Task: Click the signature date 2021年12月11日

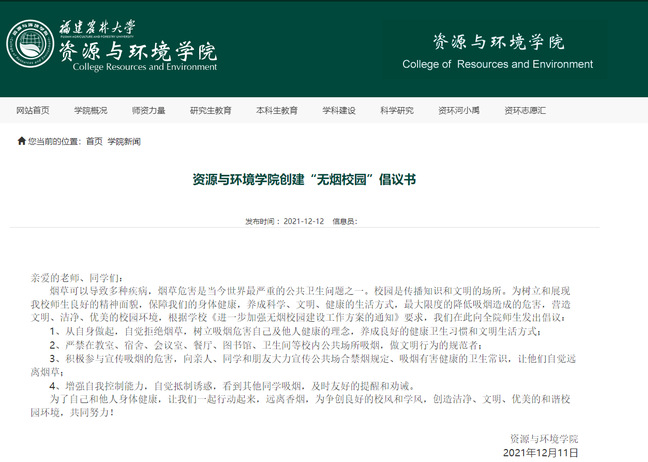Action: (540, 453)
